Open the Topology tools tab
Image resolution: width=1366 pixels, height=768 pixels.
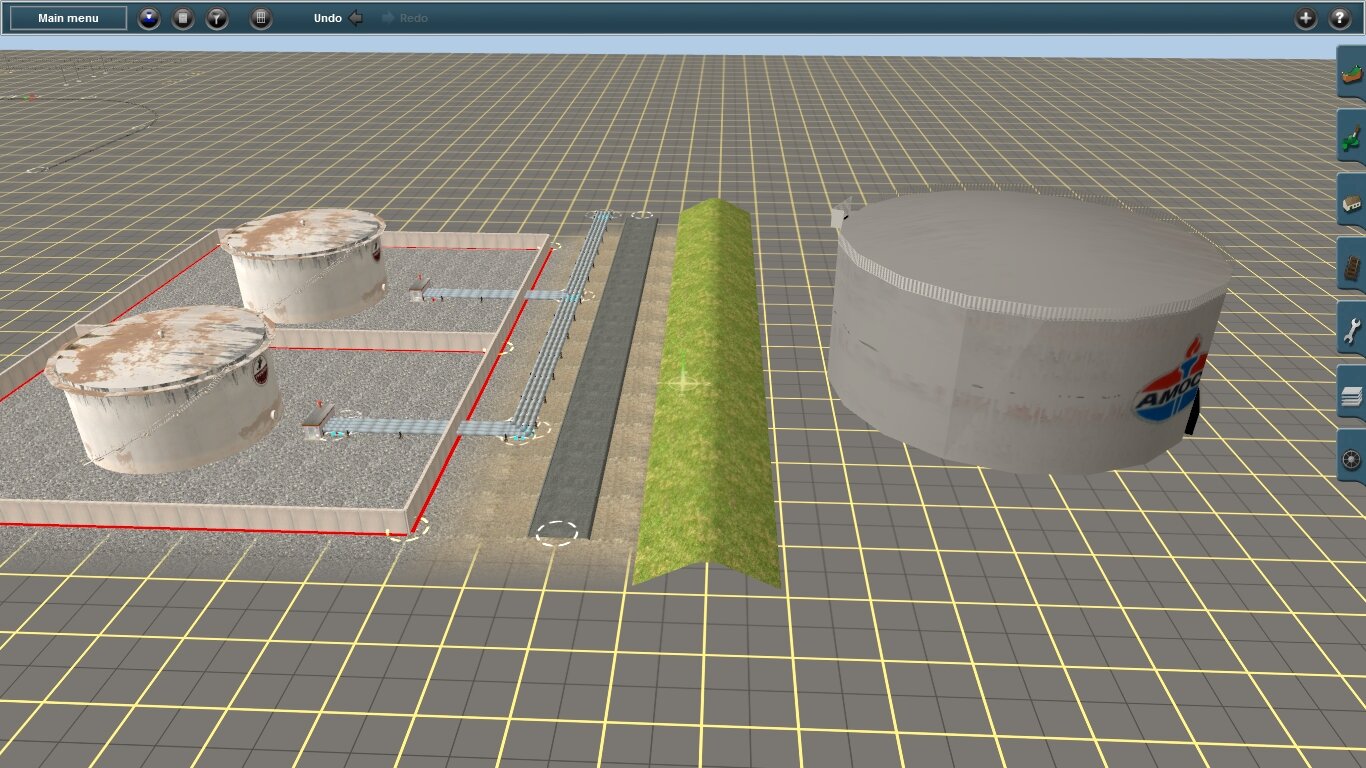tap(1351, 72)
